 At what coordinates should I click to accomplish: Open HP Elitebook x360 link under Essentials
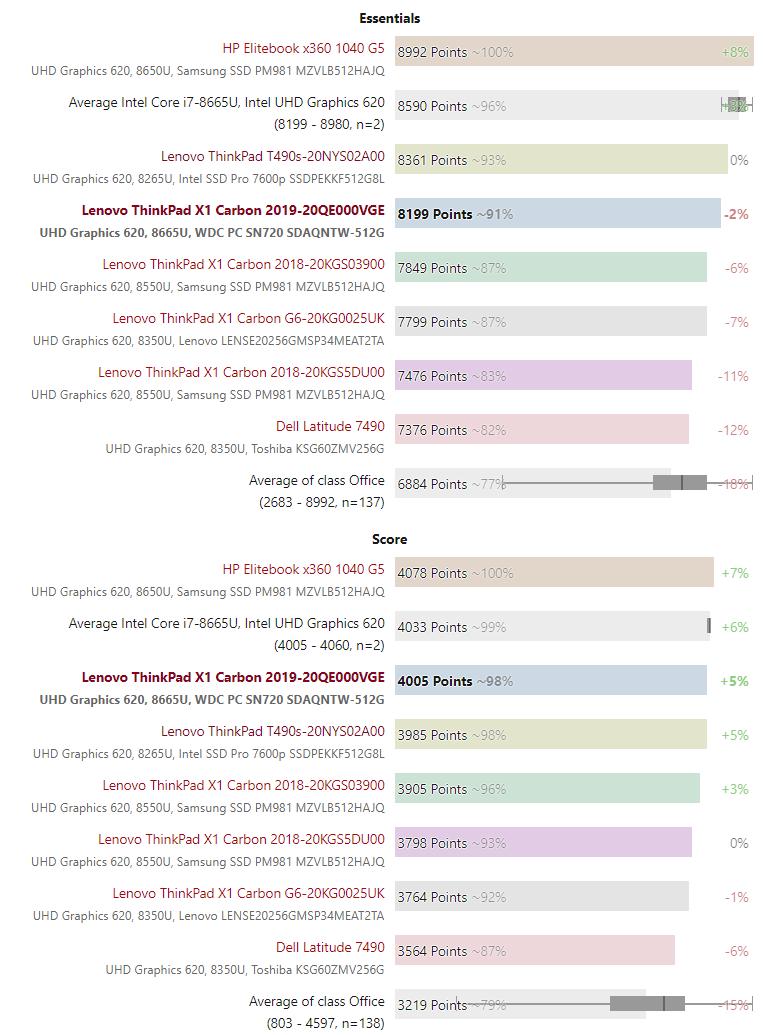tap(303, 48)
